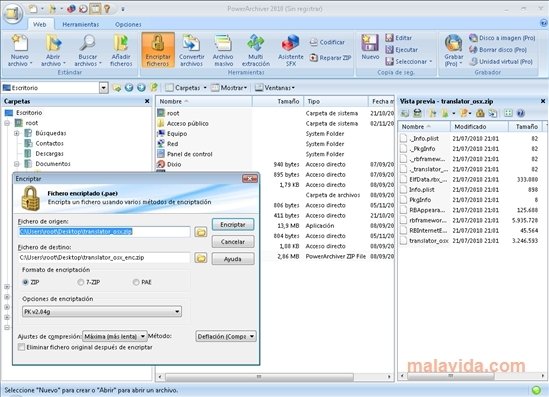Check the box next to Info.plist 898
549x397 pixels.
point(403,189)
